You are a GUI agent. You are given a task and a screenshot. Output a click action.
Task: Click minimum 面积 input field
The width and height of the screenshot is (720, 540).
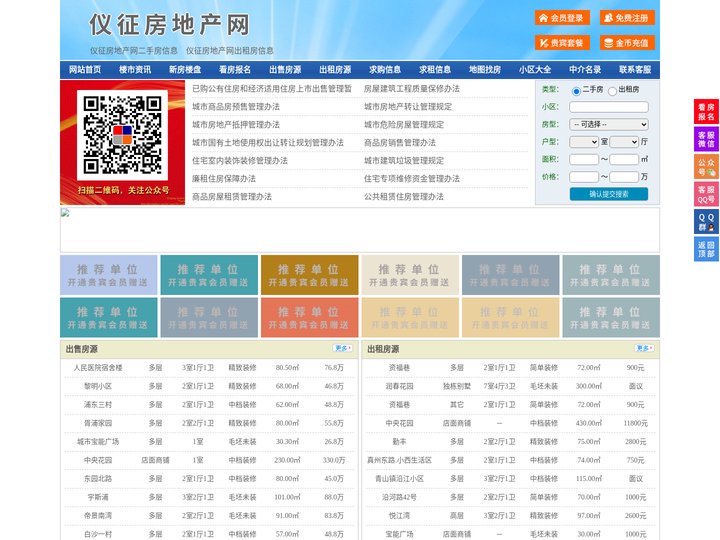pyautogui.click(x=584, y=159)
